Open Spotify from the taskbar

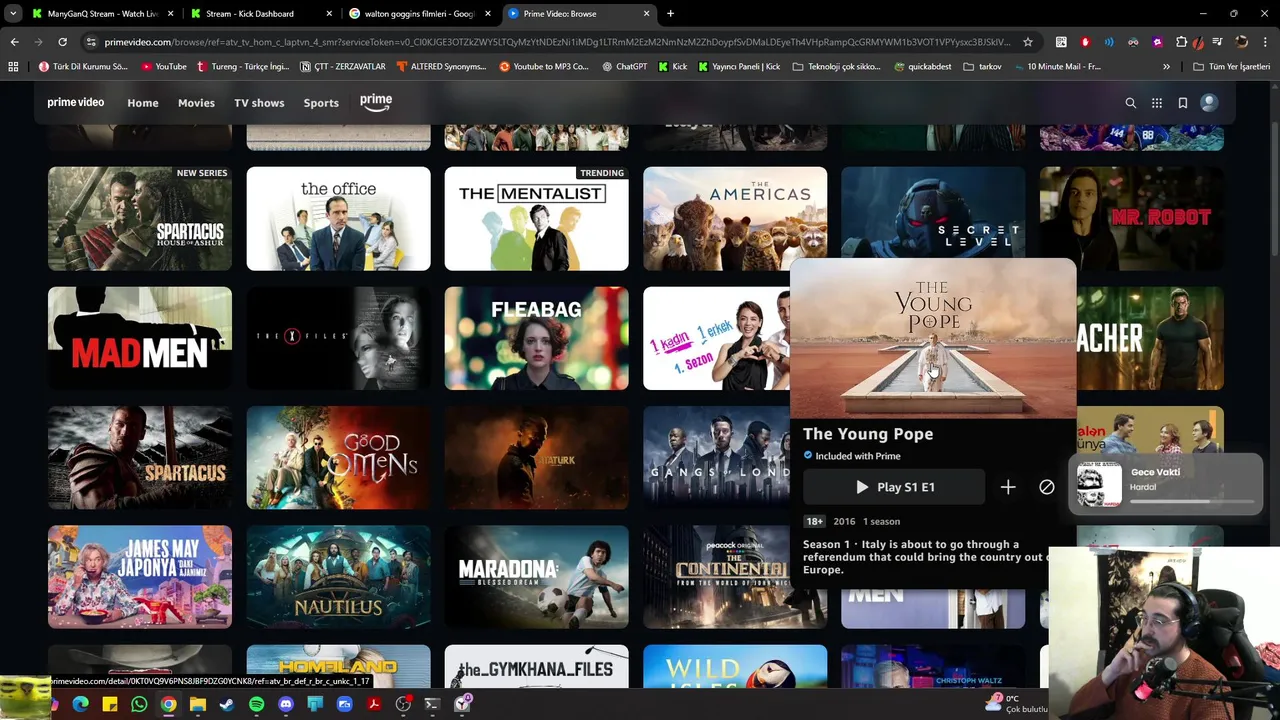pyautogui.click(x=256, y=704)
